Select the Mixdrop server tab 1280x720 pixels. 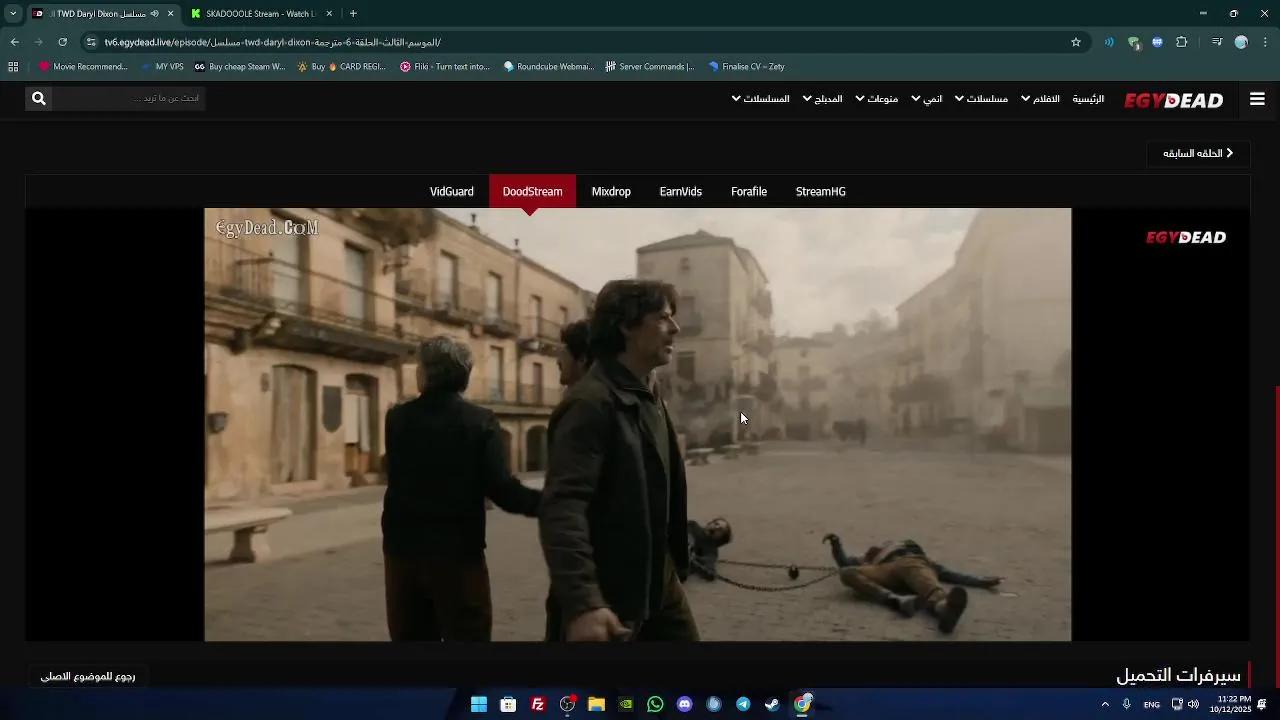tap(611, 192)
